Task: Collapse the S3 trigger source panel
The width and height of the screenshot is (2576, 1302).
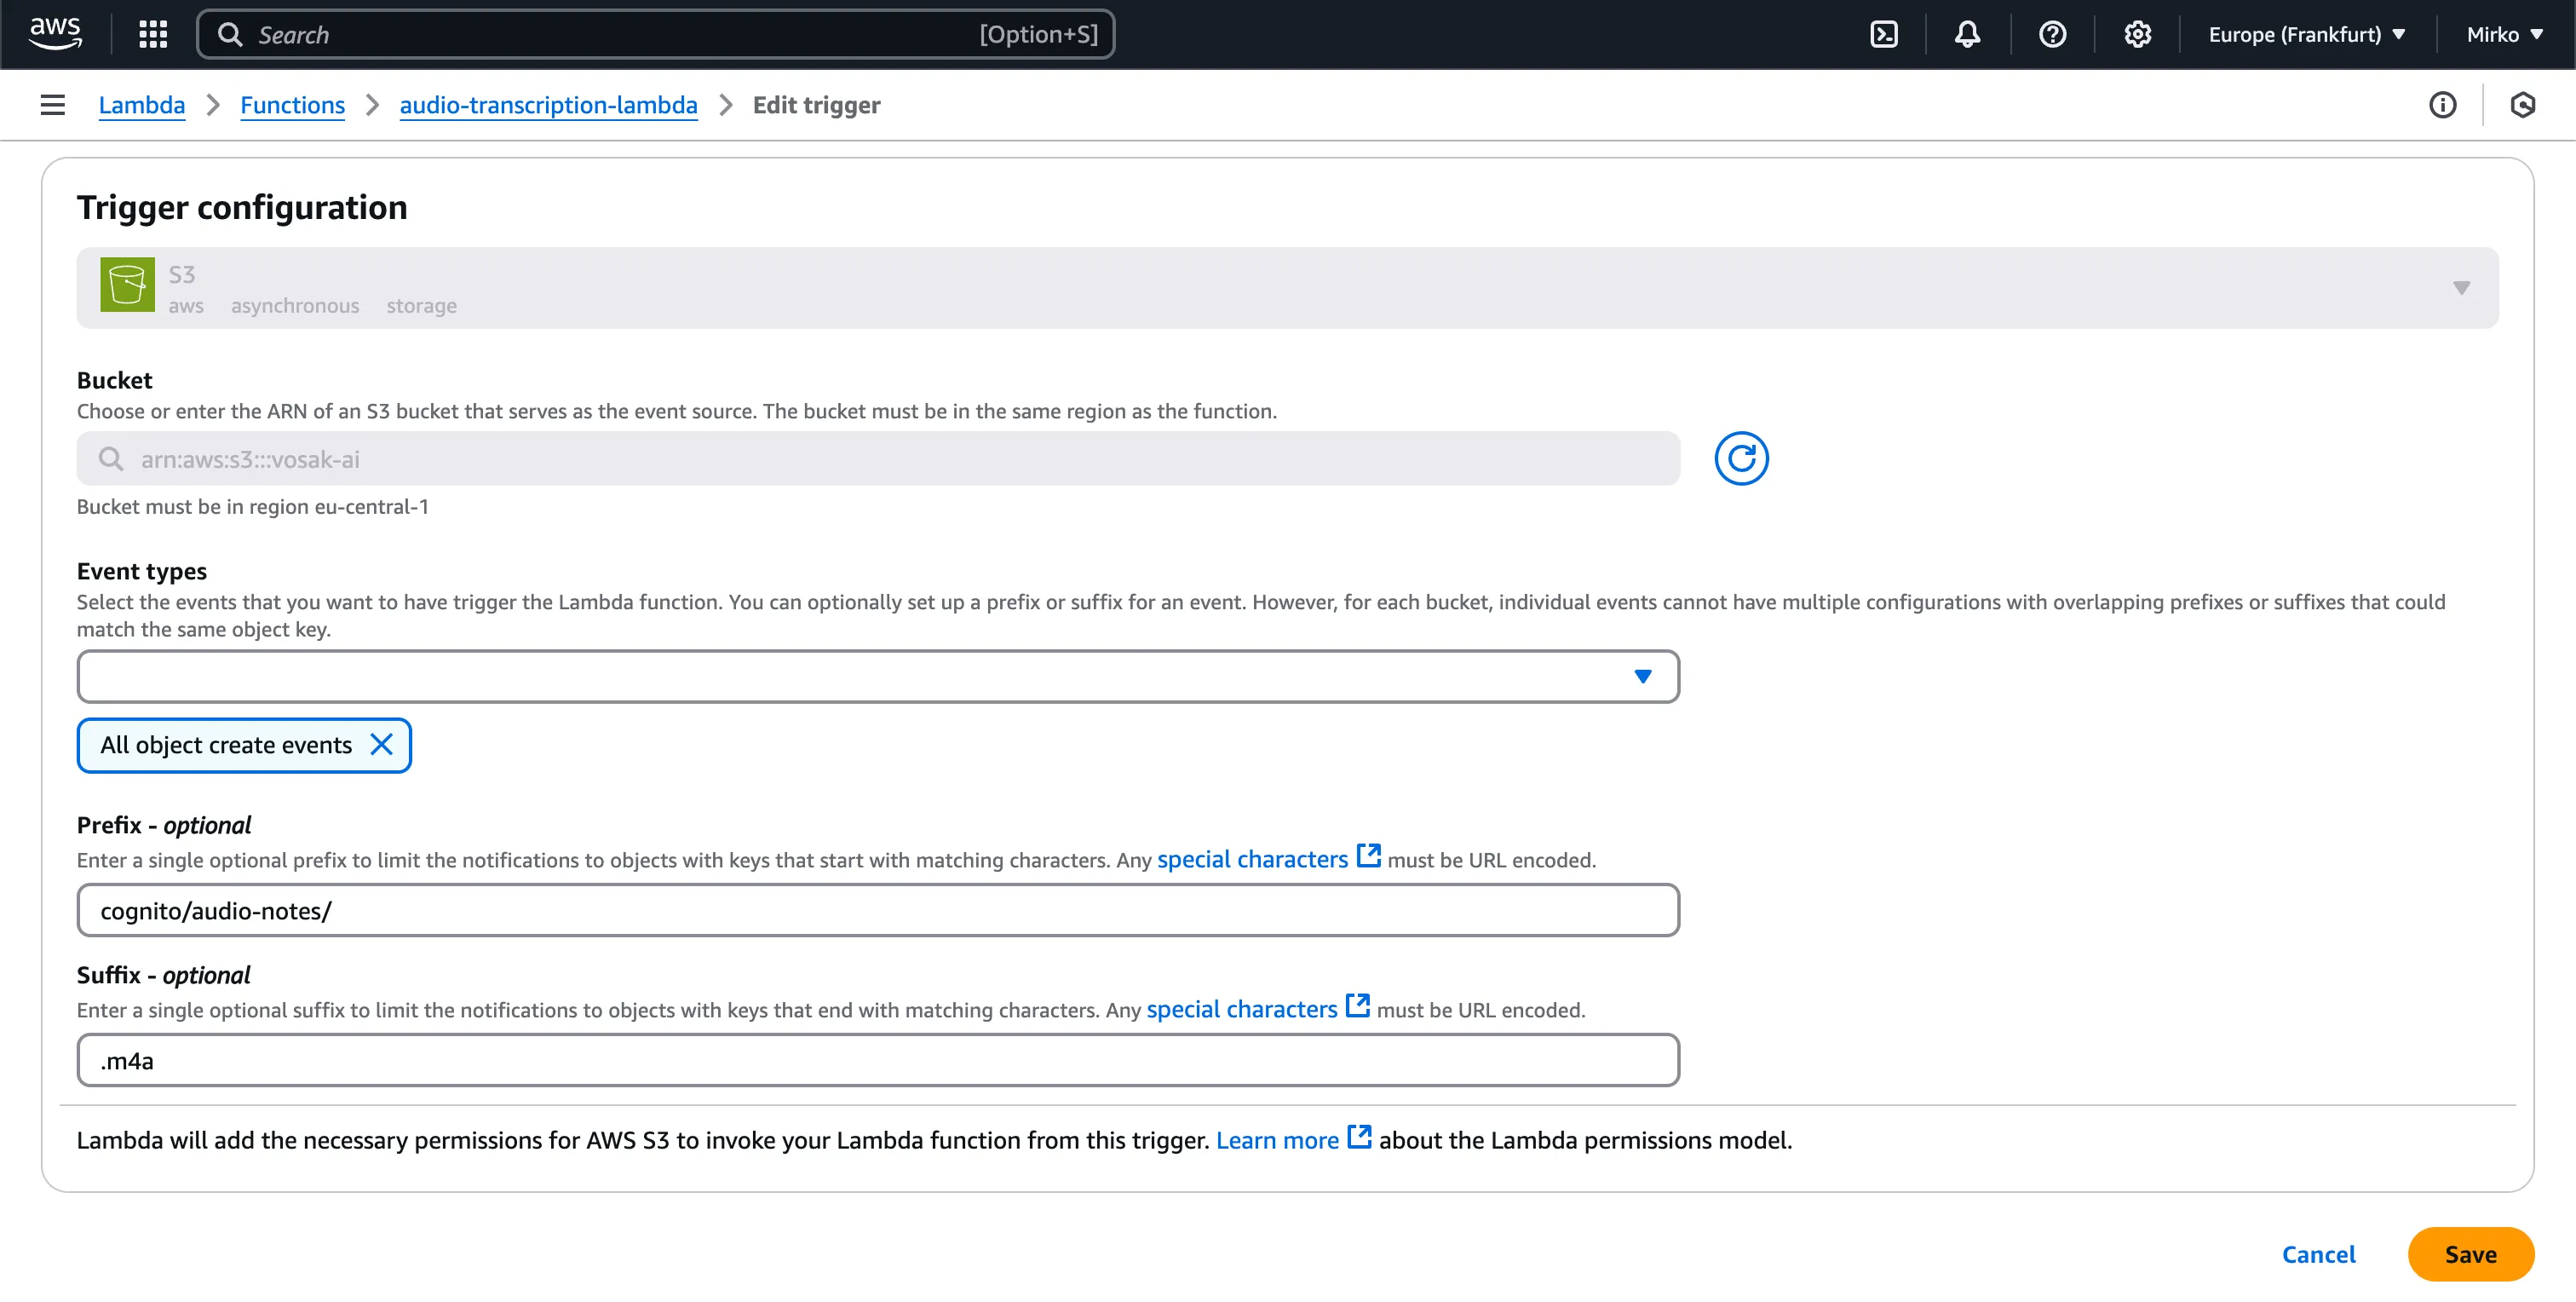Action: click(2461, 288)
